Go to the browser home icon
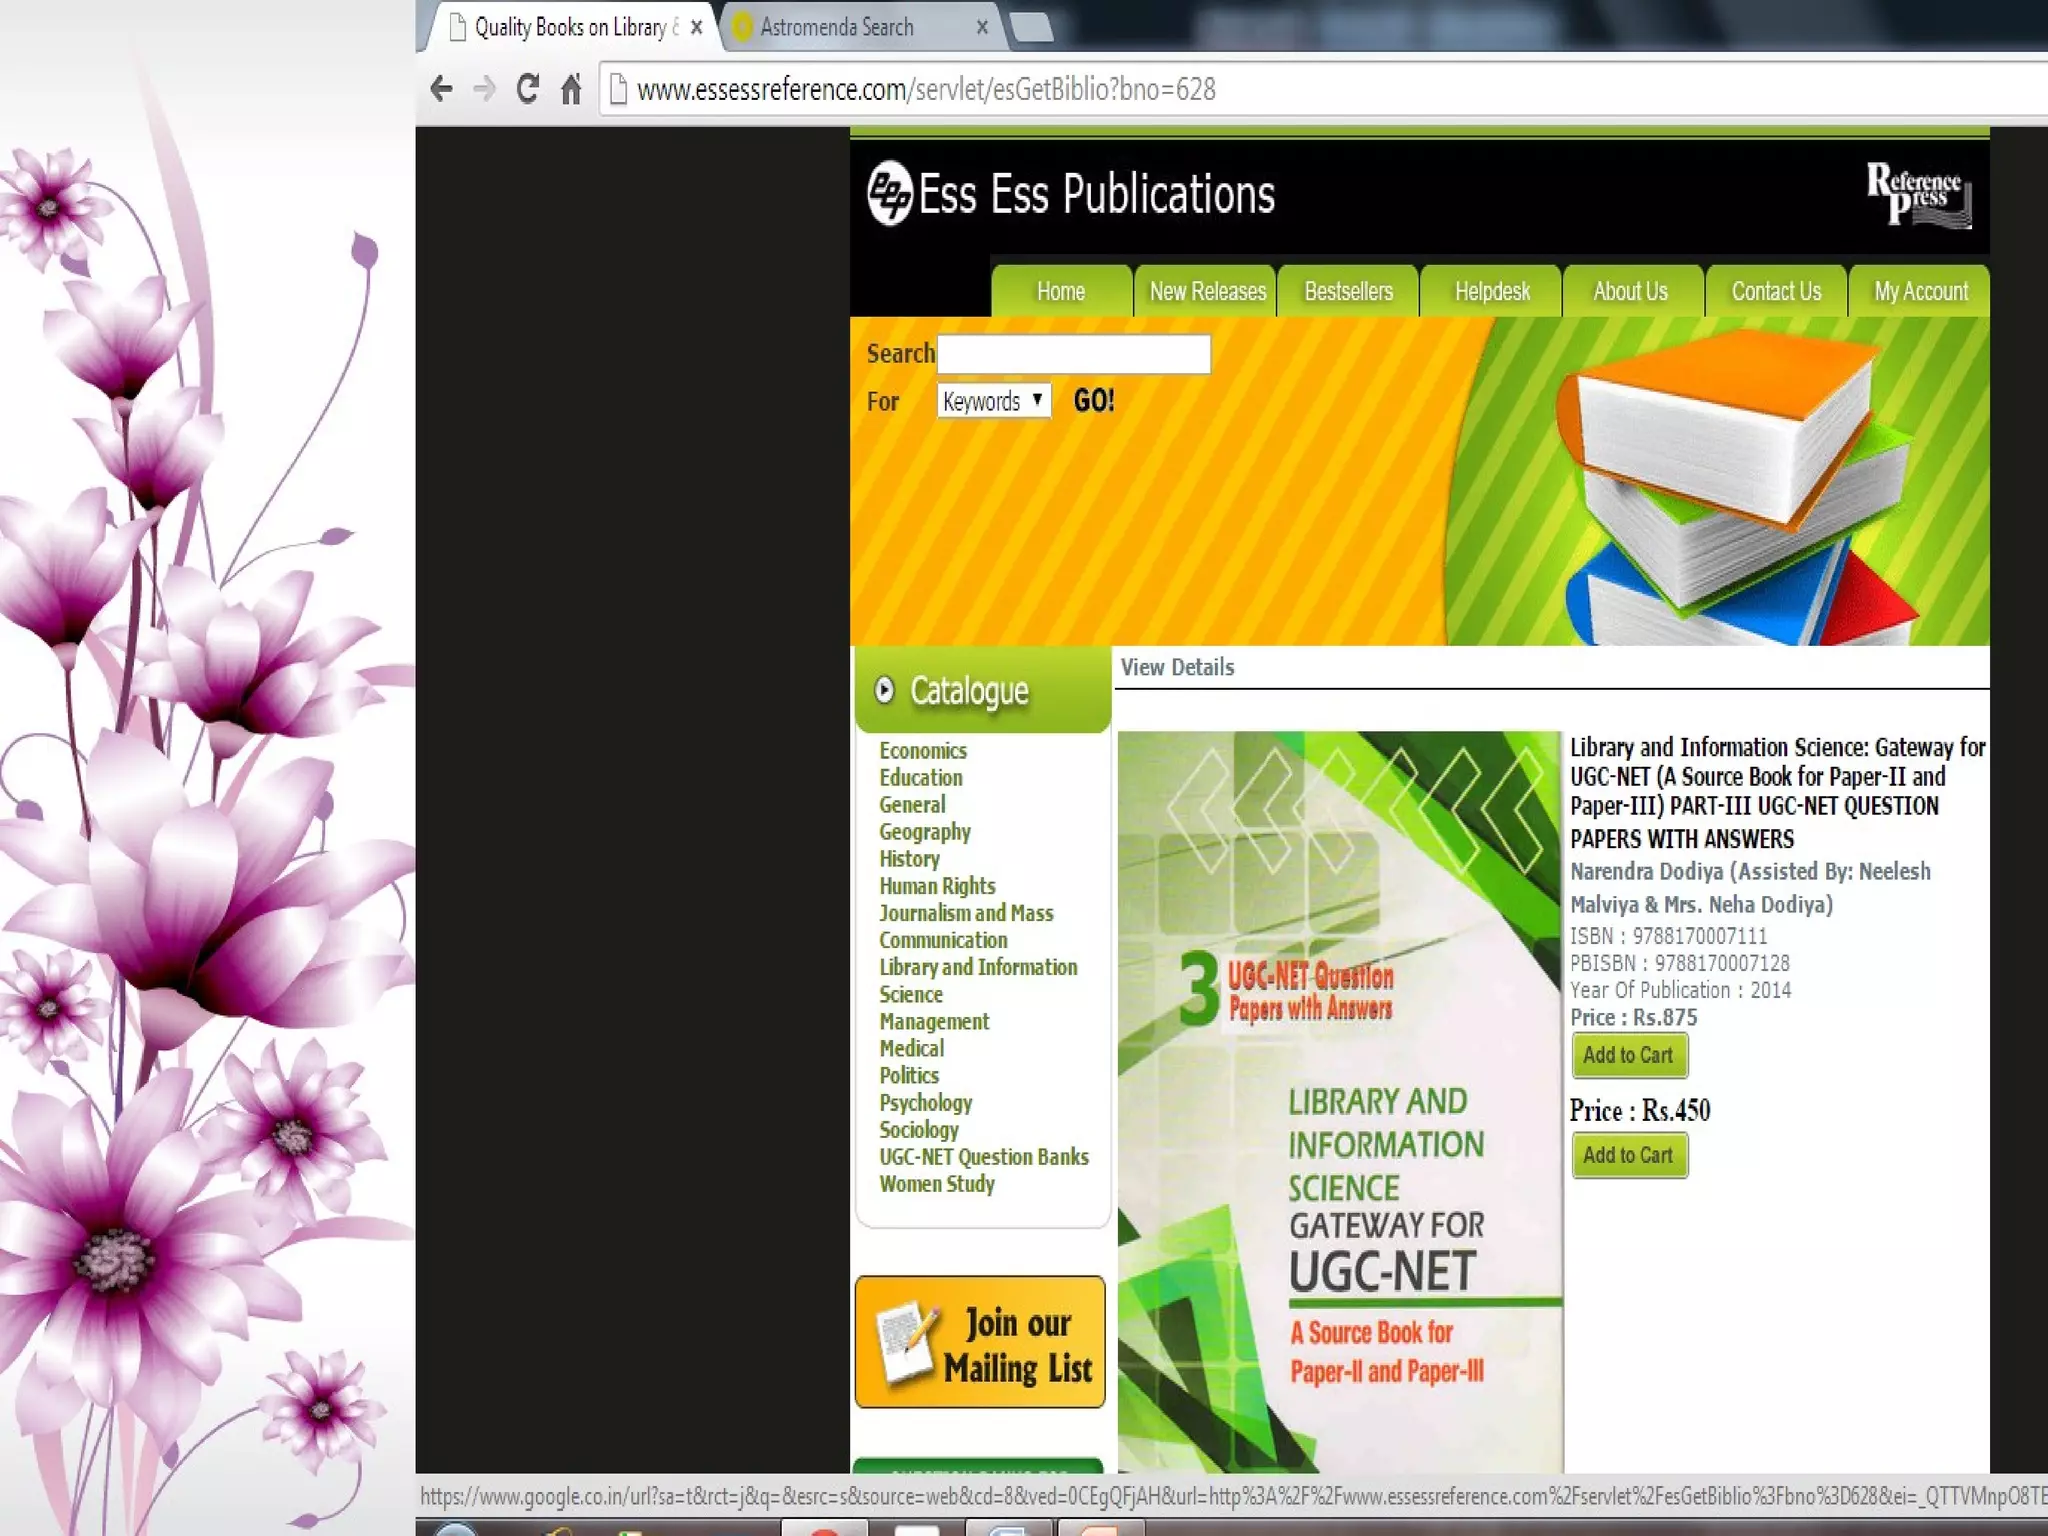This screenshot has height=1536, width=2048. [571, 89]
